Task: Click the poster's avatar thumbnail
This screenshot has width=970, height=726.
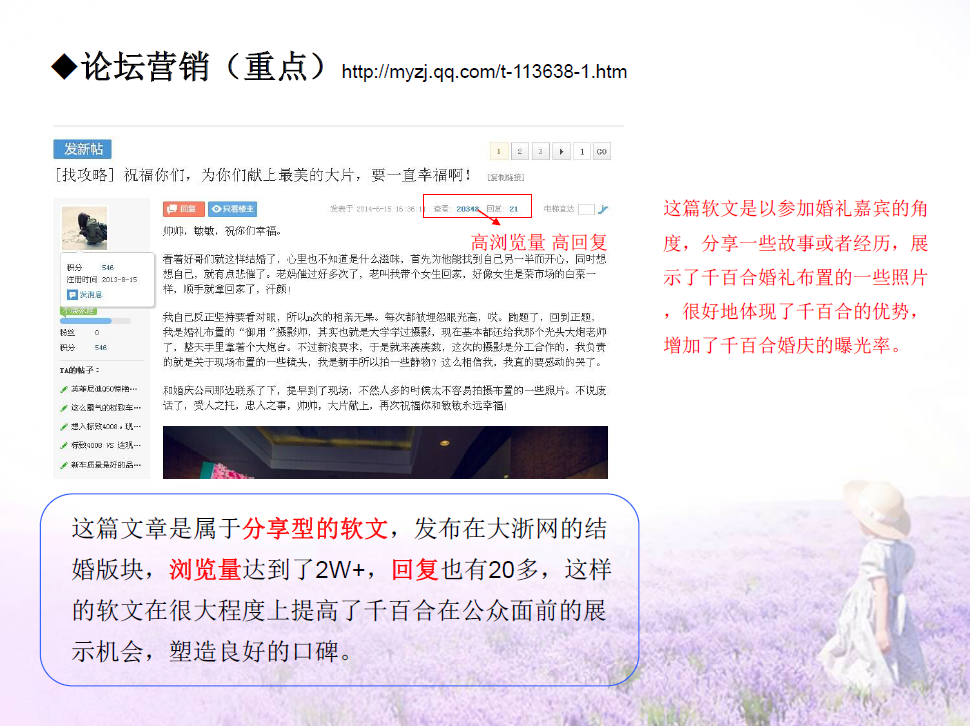Action: coord(86,229)
